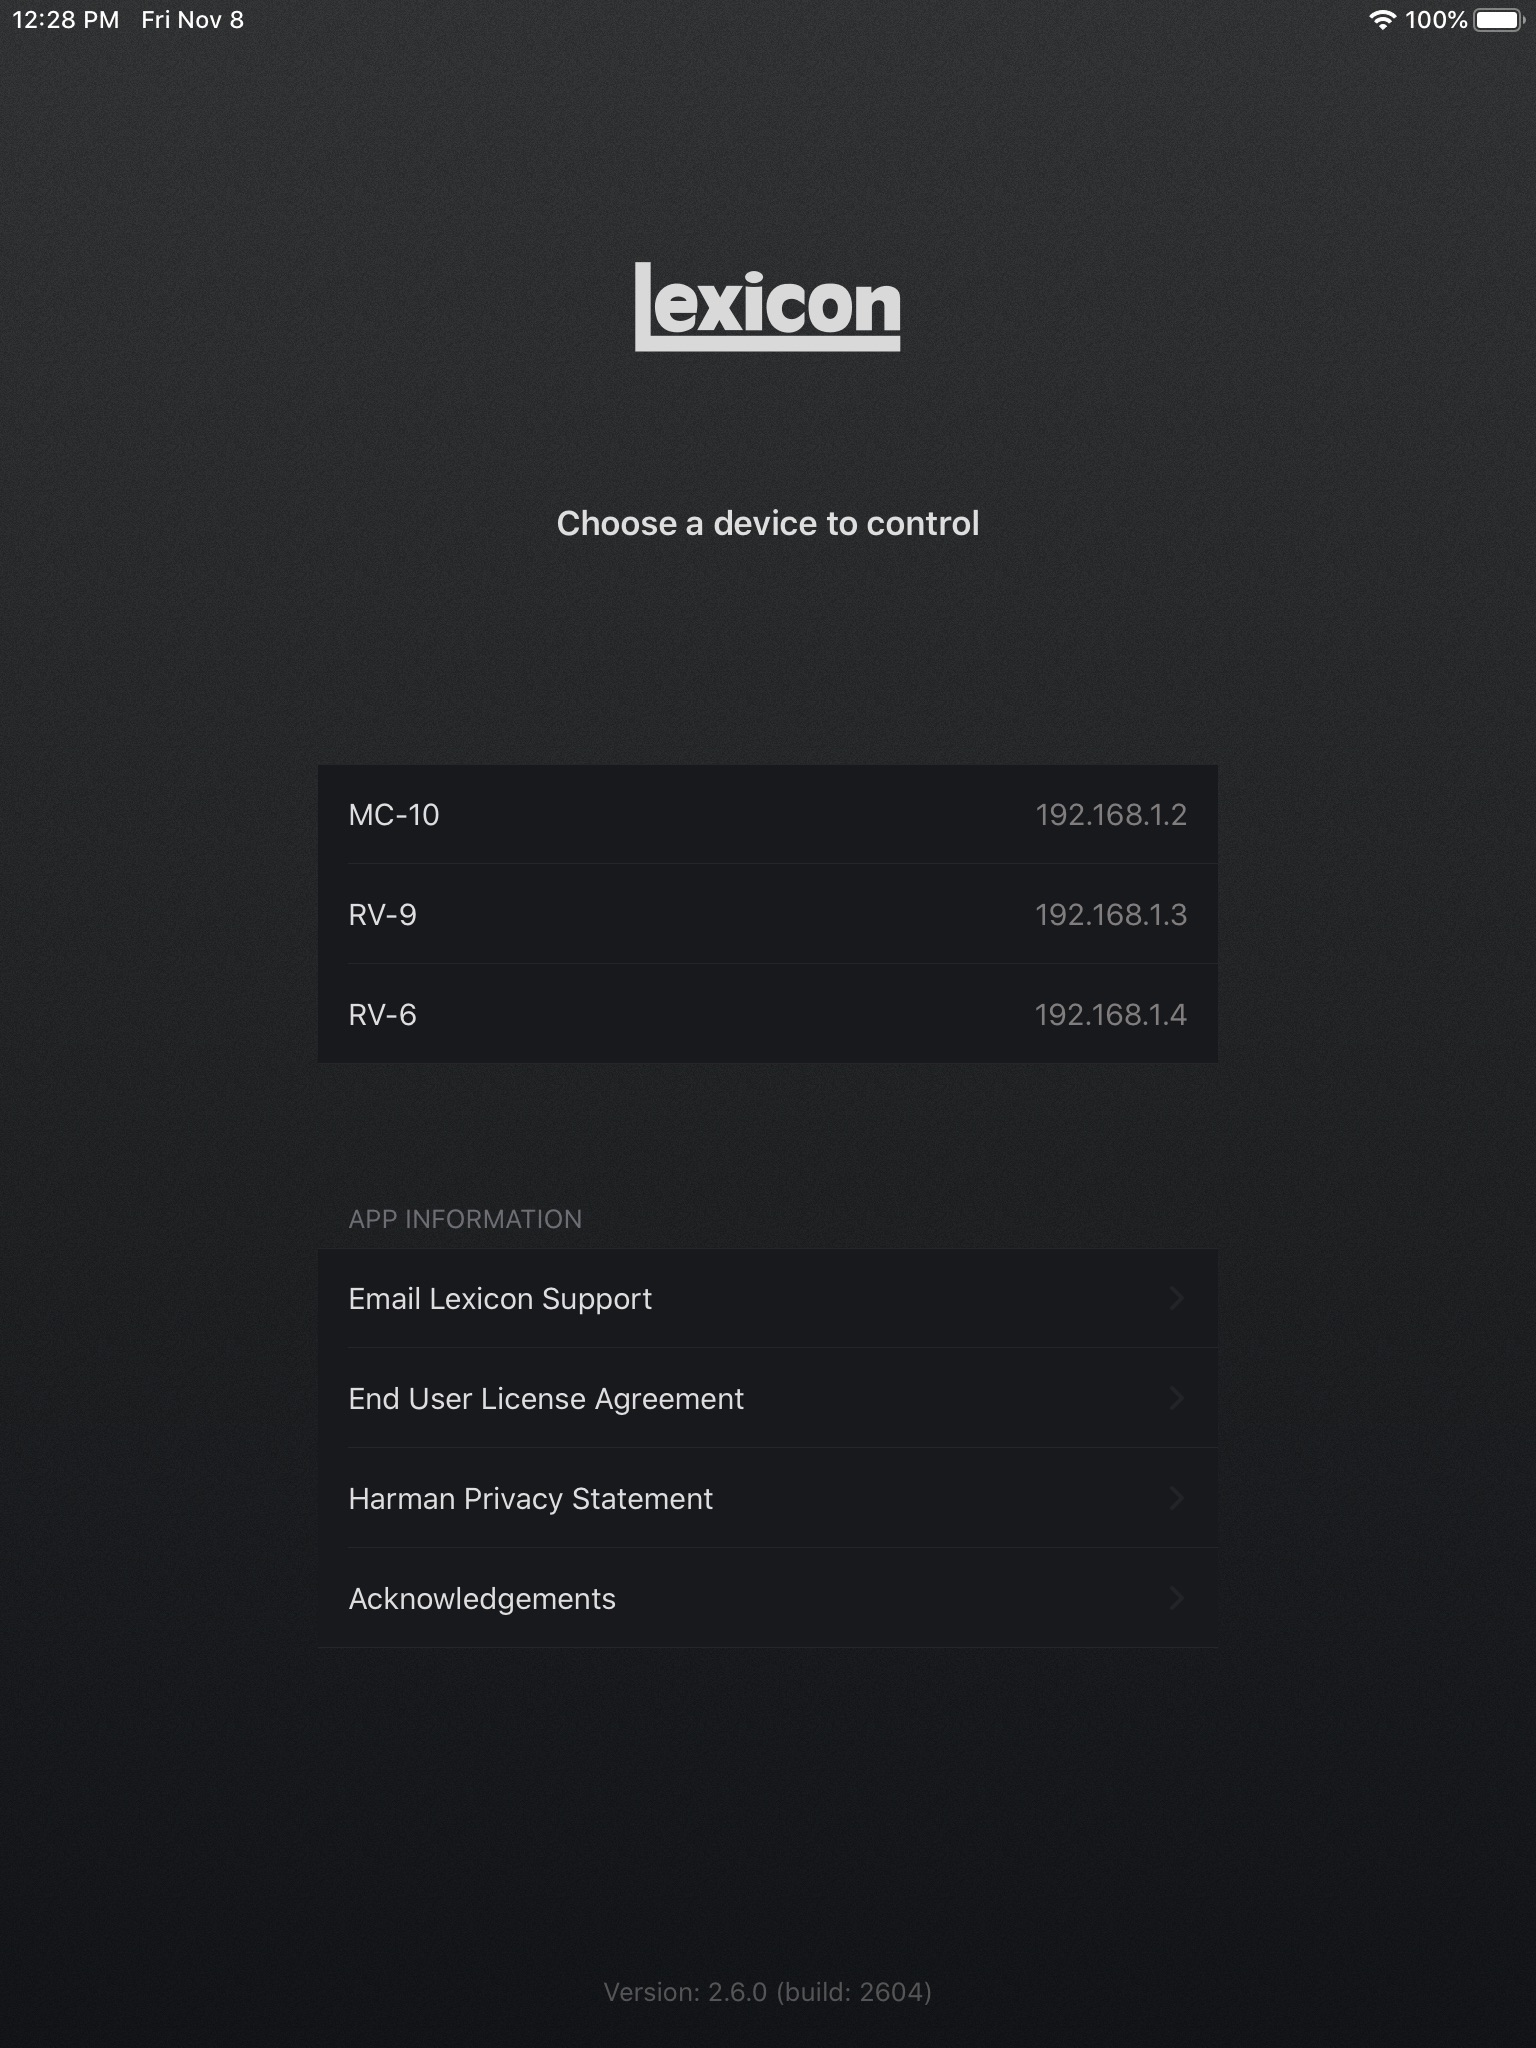Click the chevron arrow next to Acknowledgements
Image resolution: width=1536 pixels, height=2048 pixels.
(1177, 1599)
